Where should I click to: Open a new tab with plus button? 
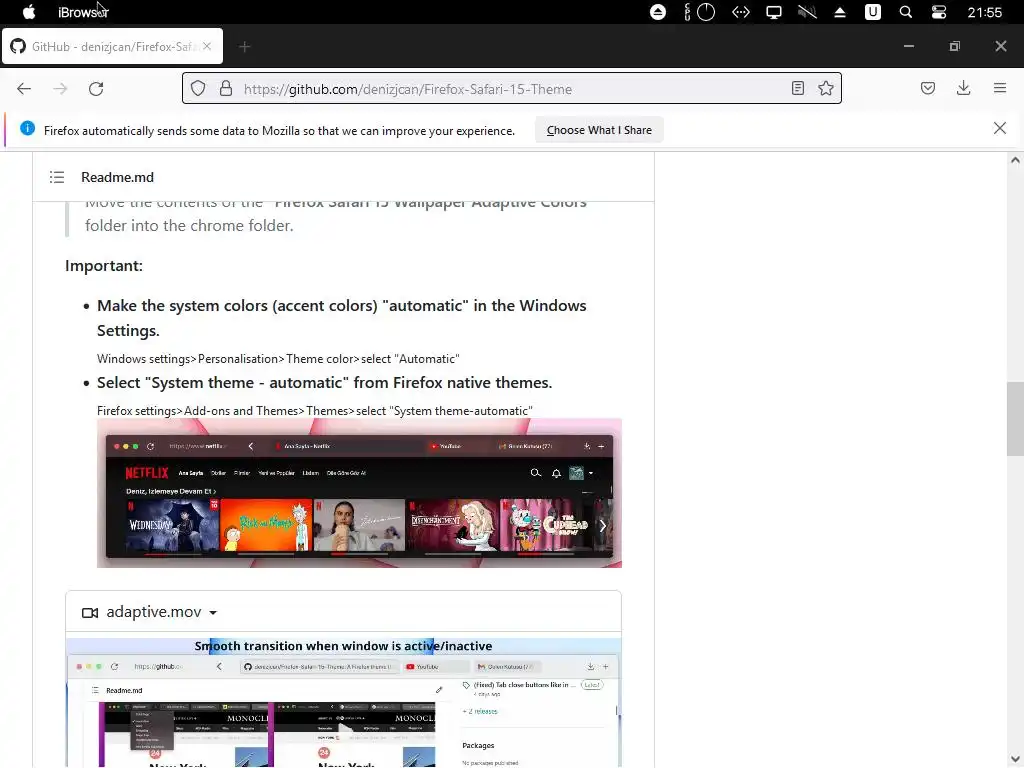(x=244, y=46)
